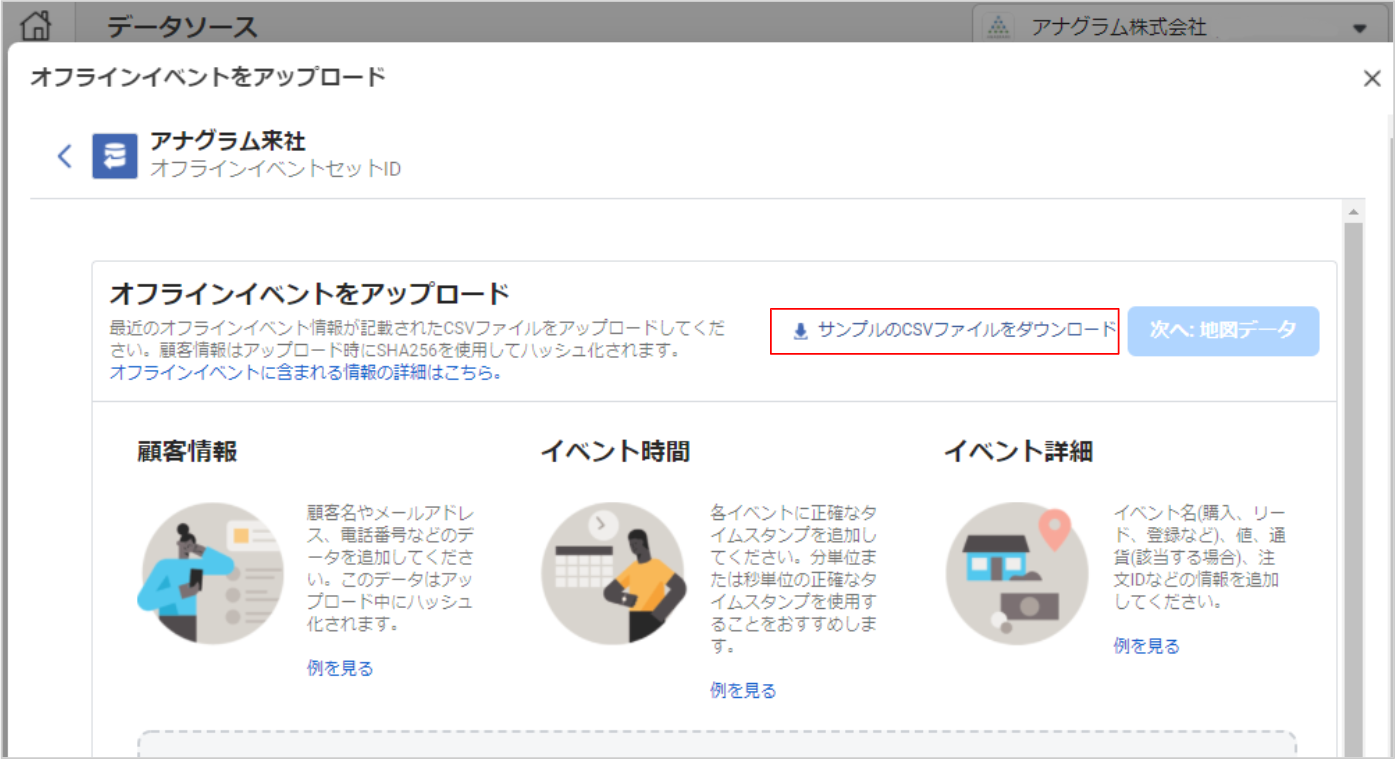
Task: Click 例を見る under イベント時間
Action: point(743,690)
